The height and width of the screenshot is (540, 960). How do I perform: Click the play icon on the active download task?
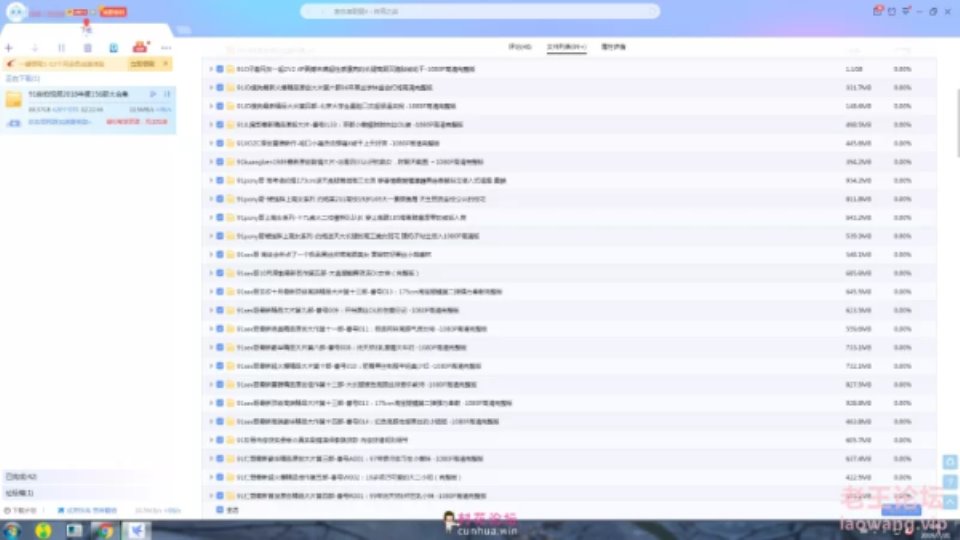[x=152, y=94]
